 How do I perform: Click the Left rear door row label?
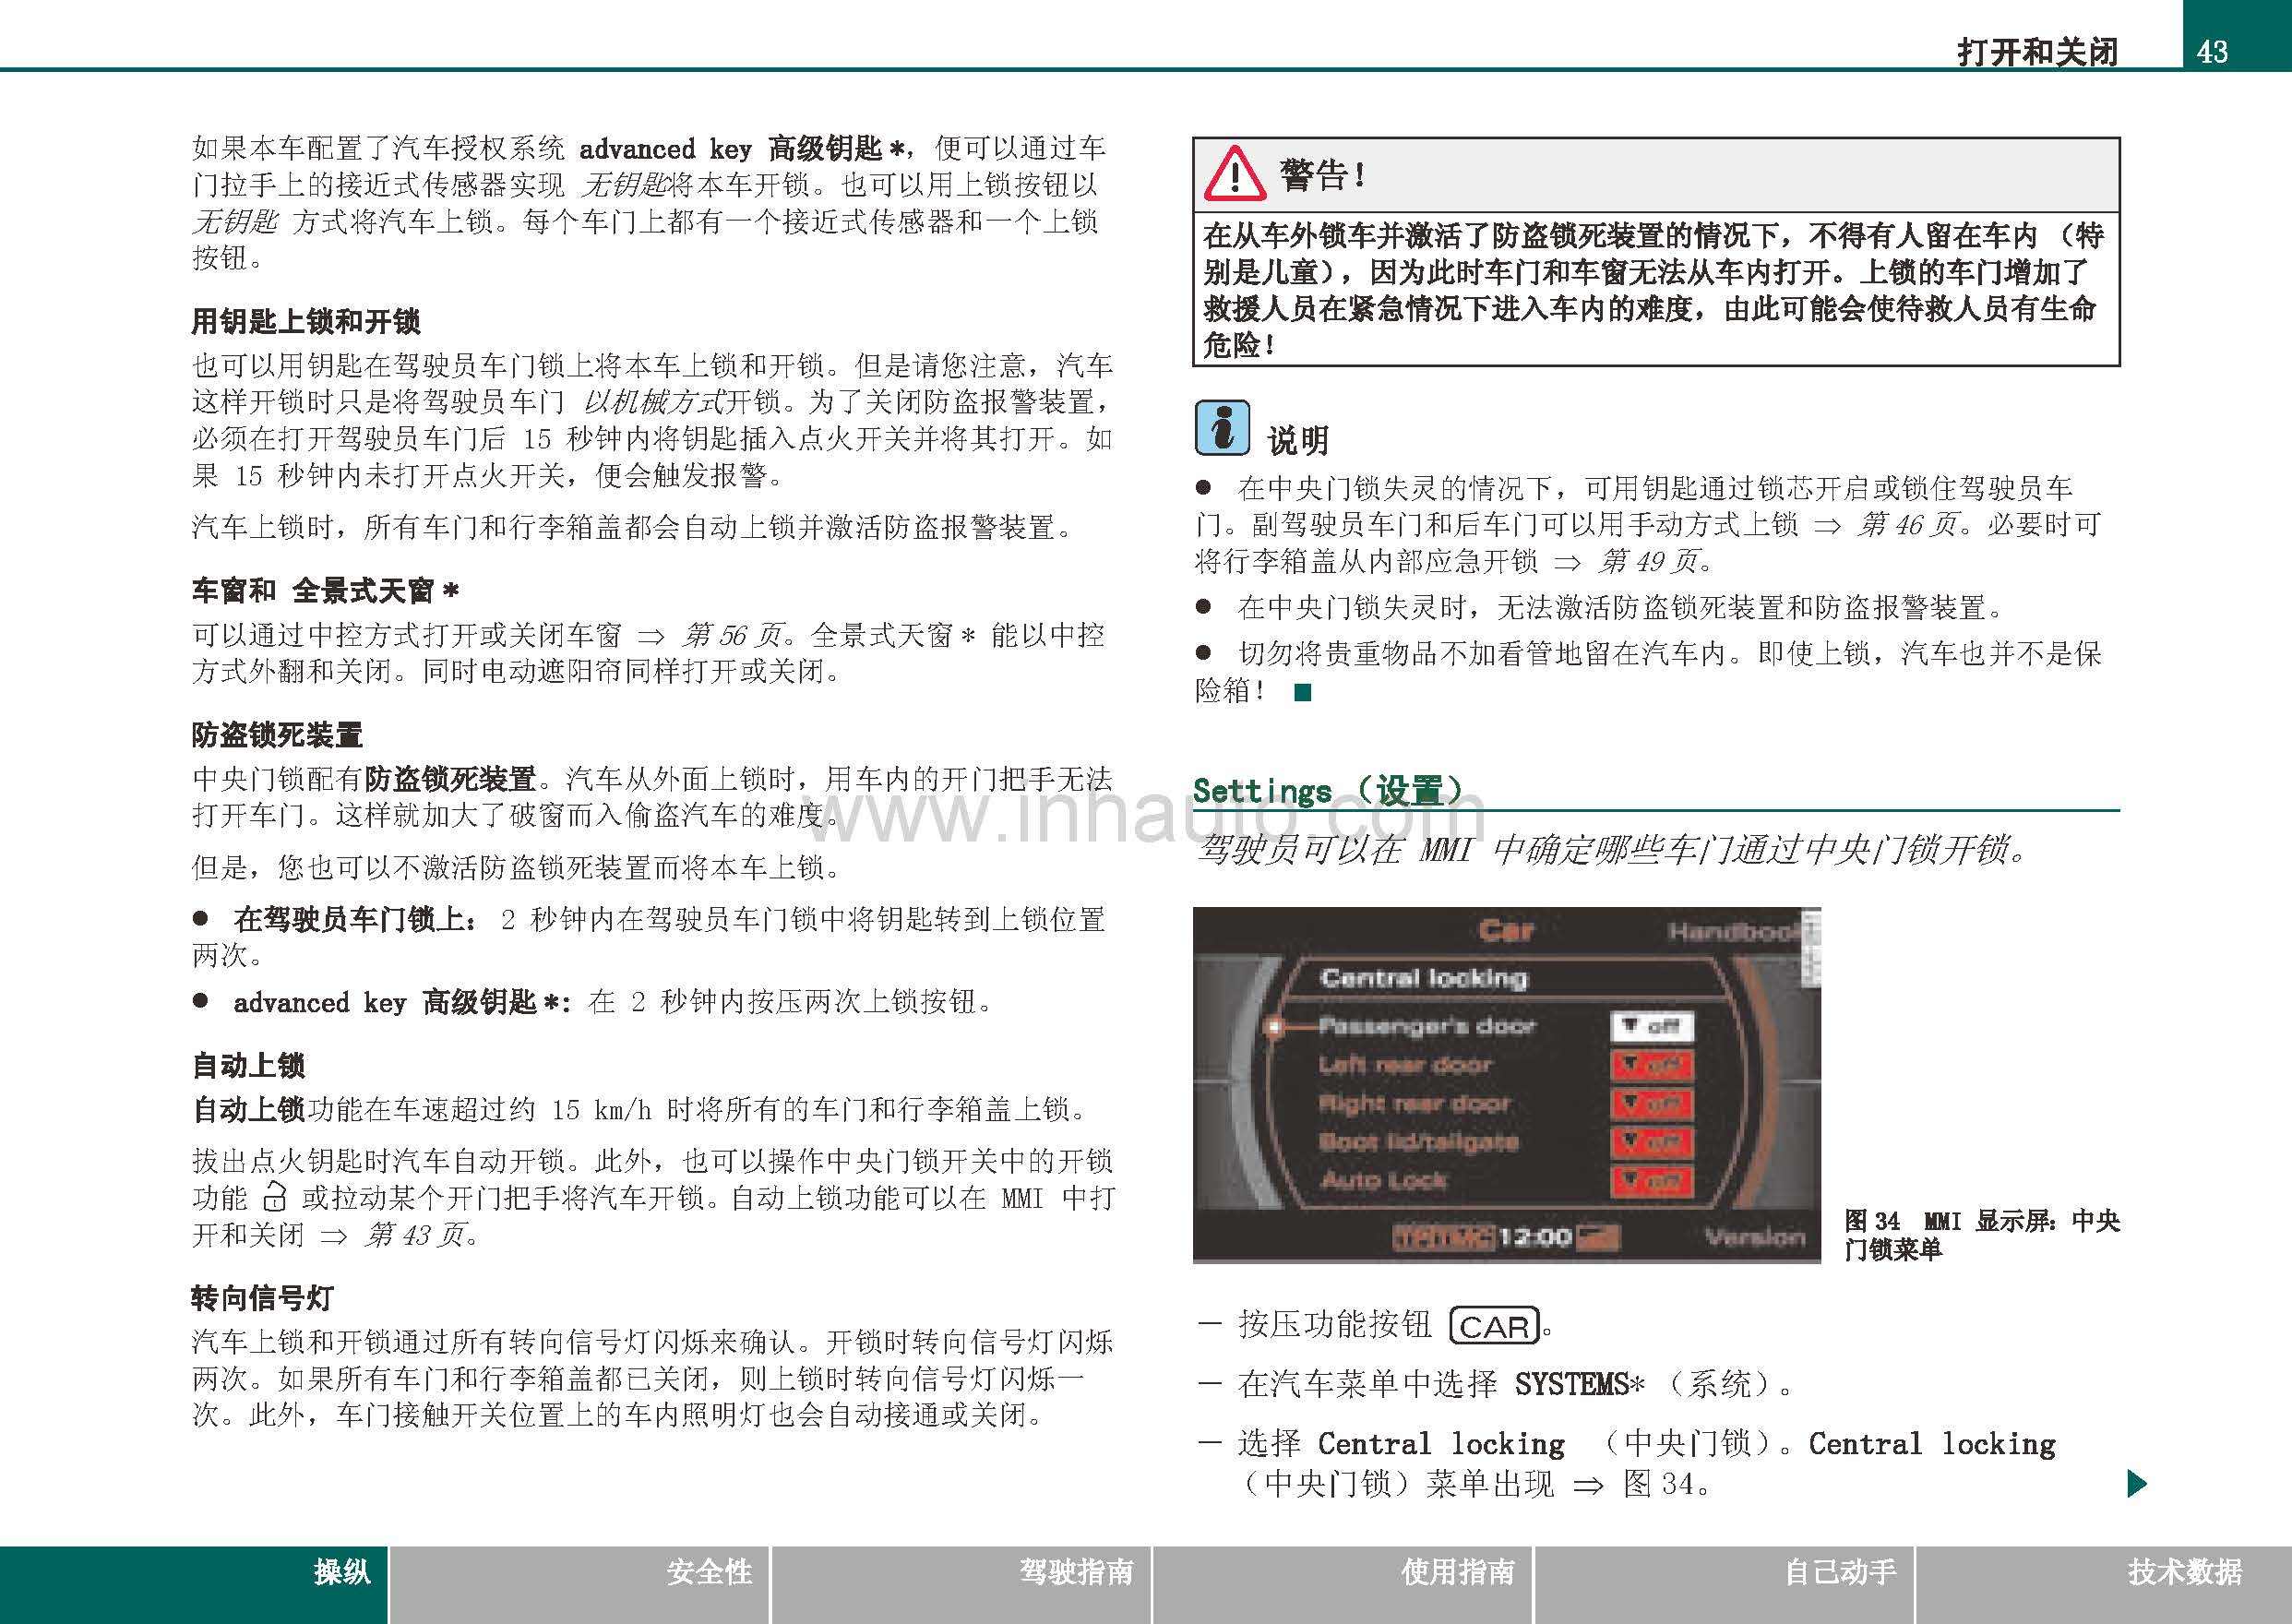1405,1065
